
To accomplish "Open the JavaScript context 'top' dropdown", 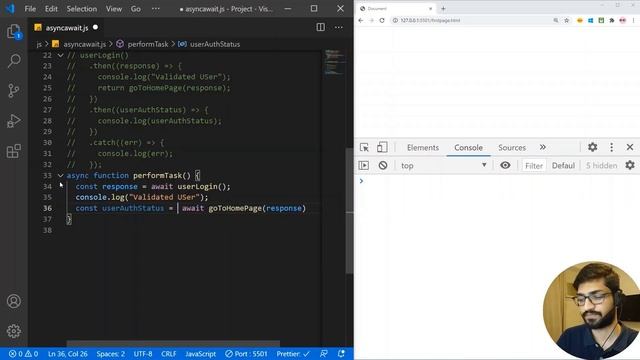I will click(444, 165).
